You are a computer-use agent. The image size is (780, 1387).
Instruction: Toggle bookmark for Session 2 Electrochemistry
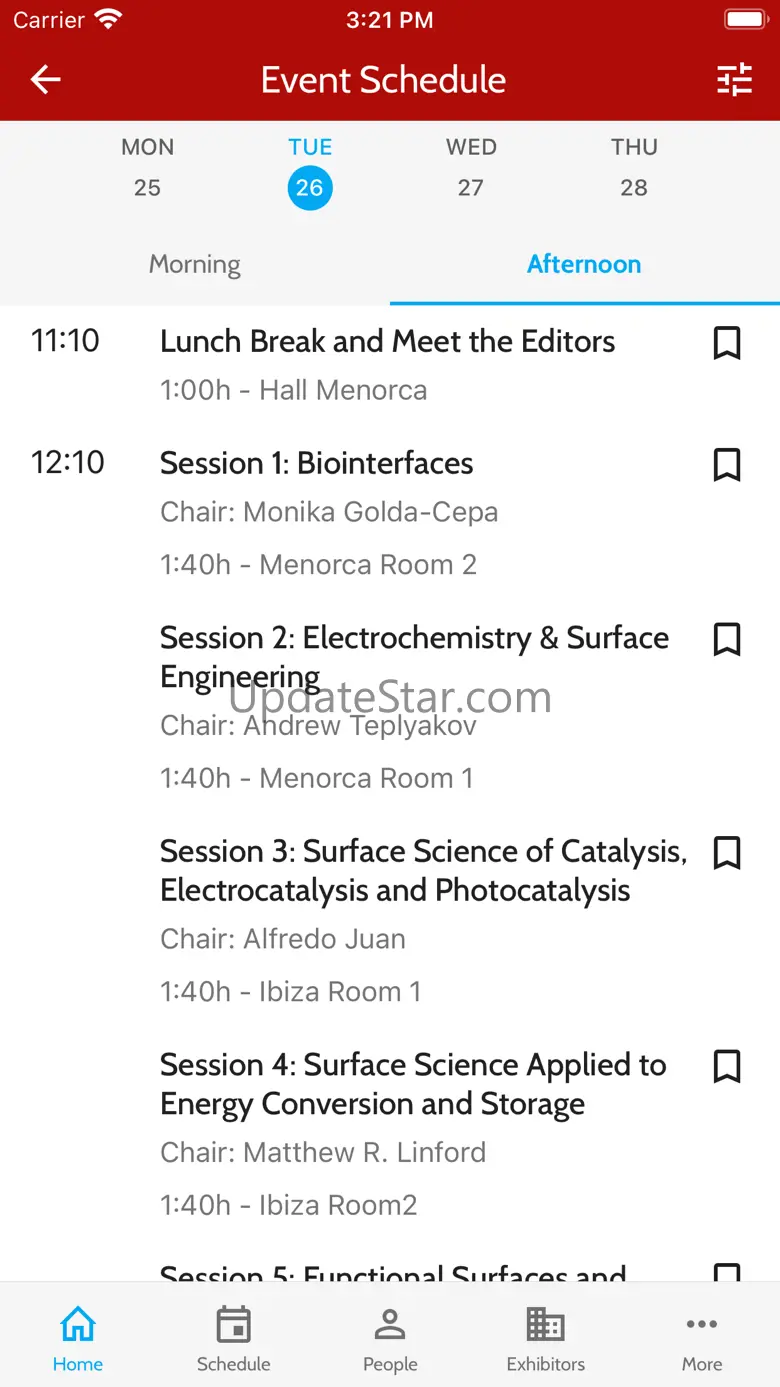pyautogui.click(x=727, y=639)
